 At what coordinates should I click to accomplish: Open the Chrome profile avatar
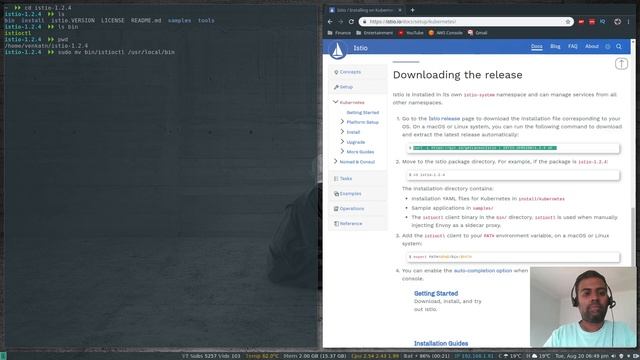[x=618, y=22]
